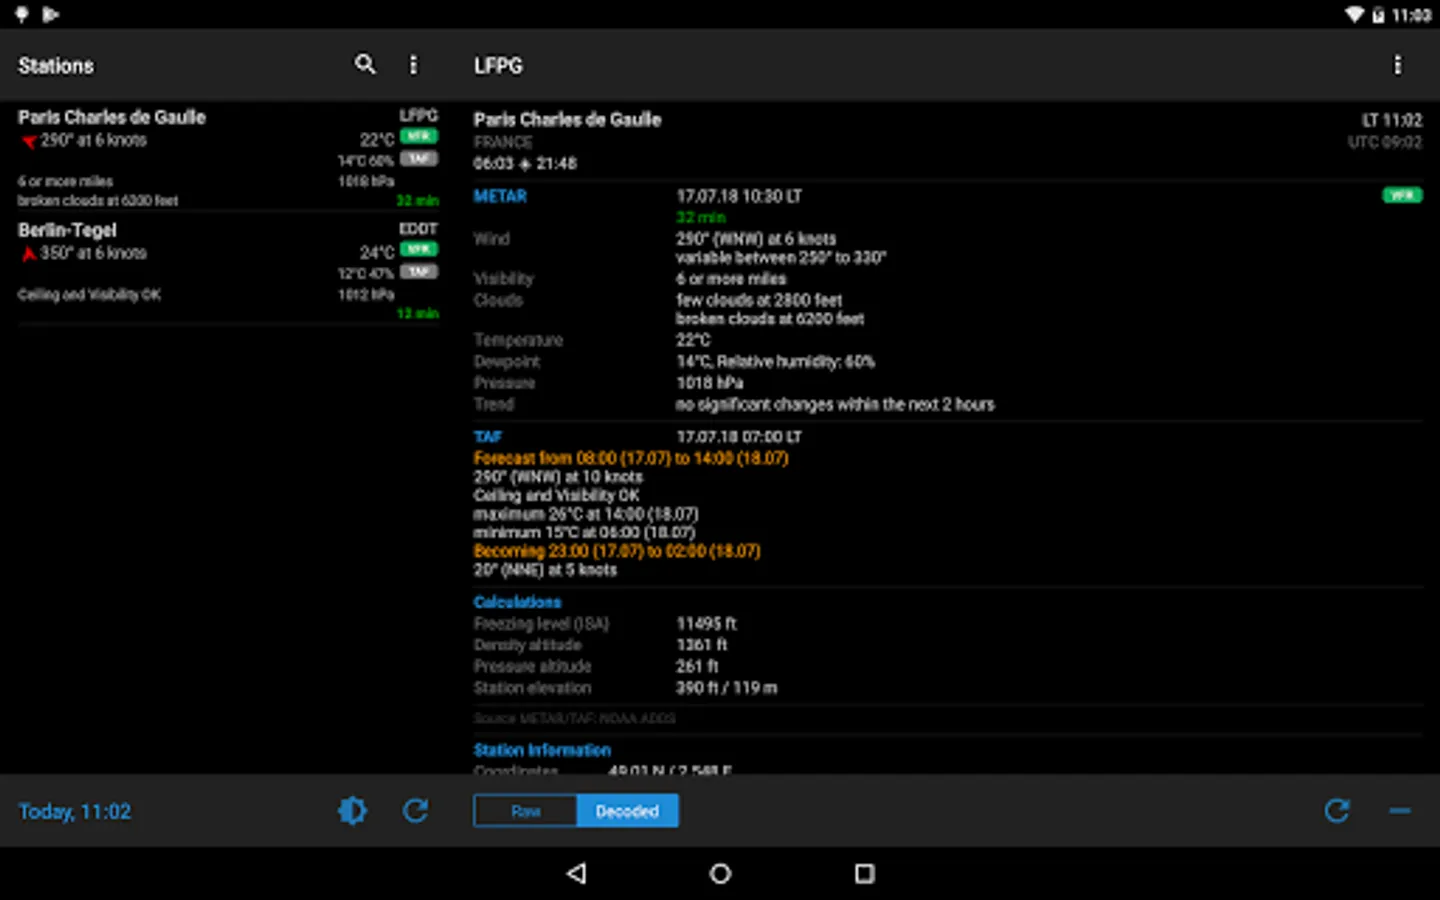The height and width of the screenshot is (900, 1440).
Task: Tap the LFPG title in the detail header
Action: point(498,66)
